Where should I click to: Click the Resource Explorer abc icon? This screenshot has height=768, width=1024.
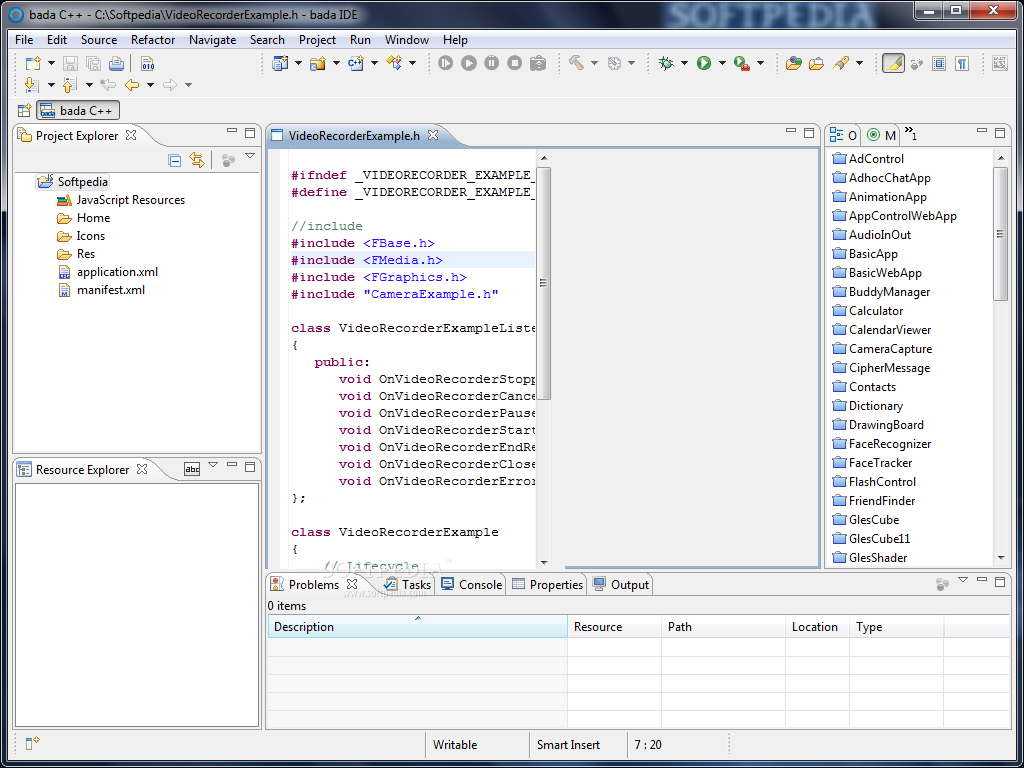tap(192, 469)
